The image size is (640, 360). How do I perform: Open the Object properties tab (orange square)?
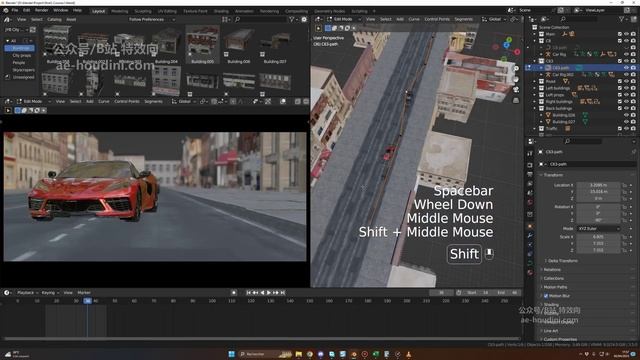point(530,226)
